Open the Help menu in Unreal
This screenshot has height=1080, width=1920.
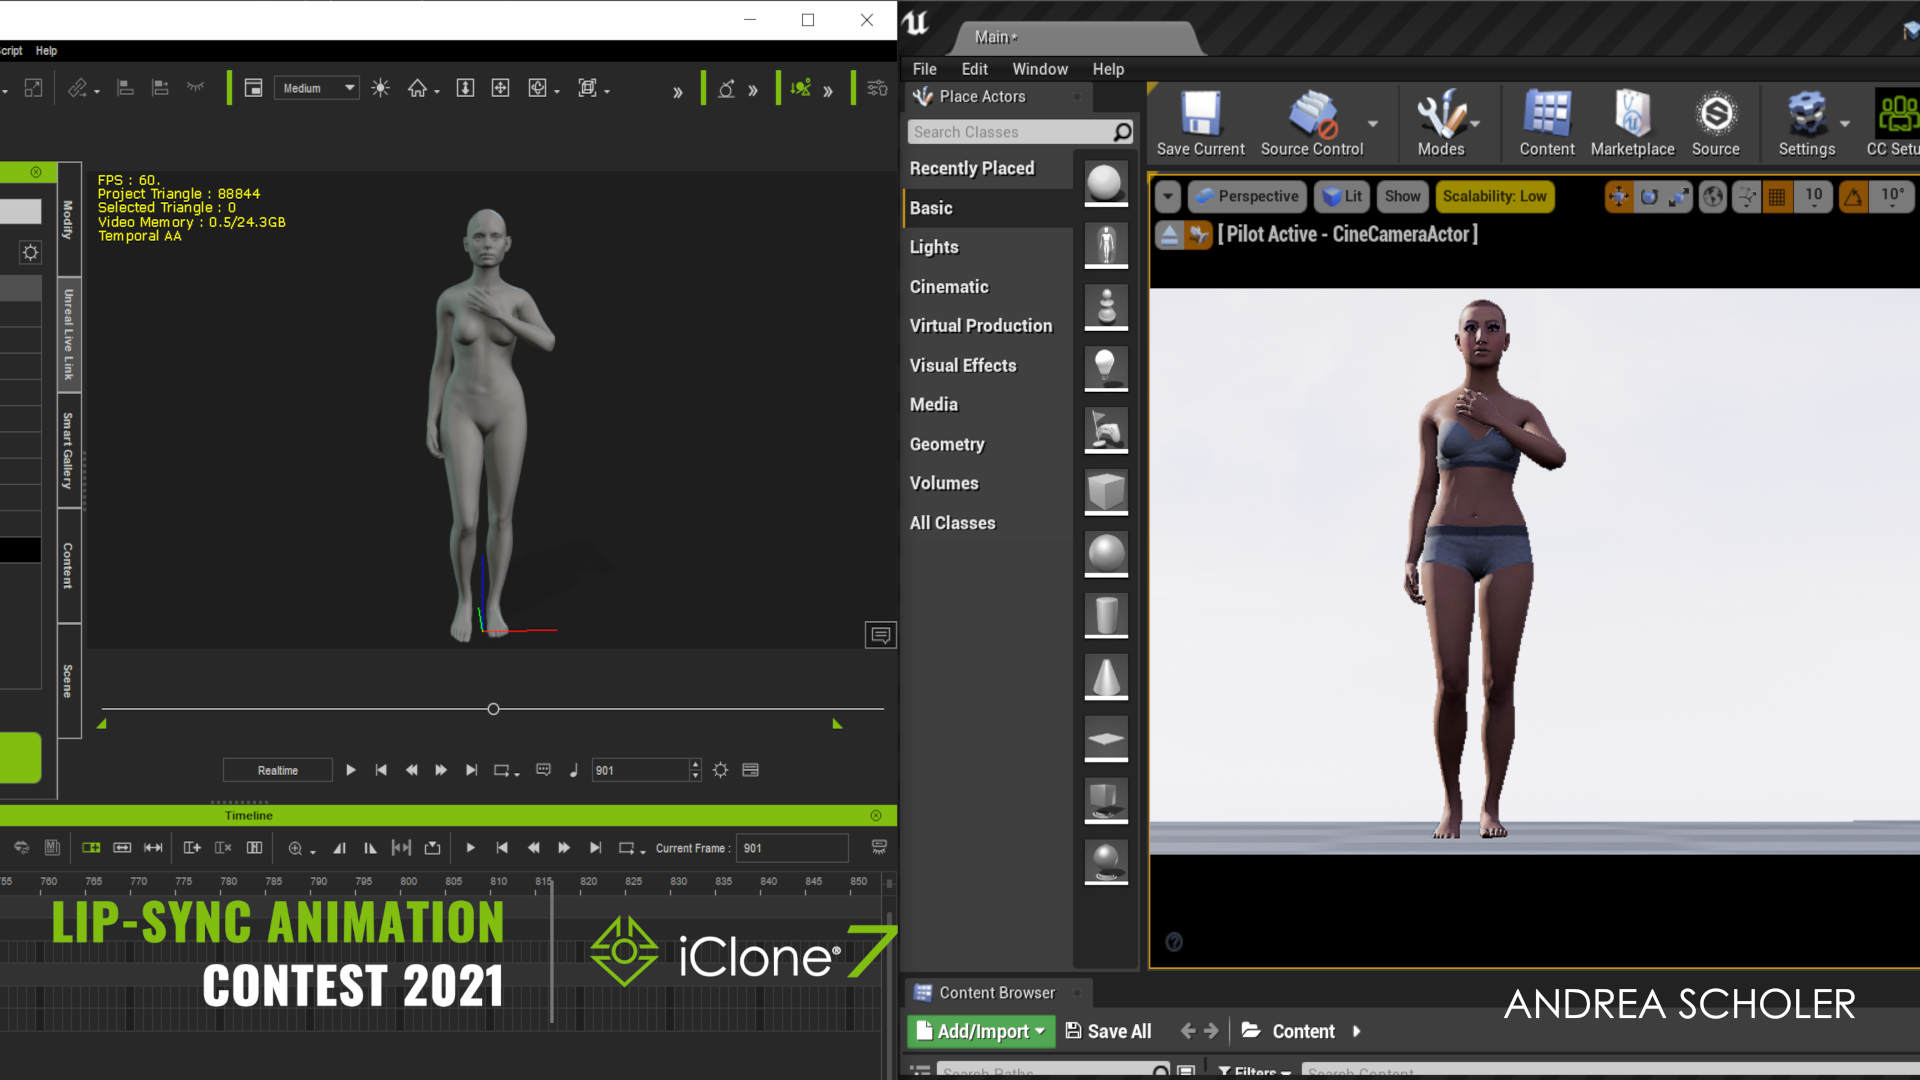pyautogui.click(x=1108, y=69)
